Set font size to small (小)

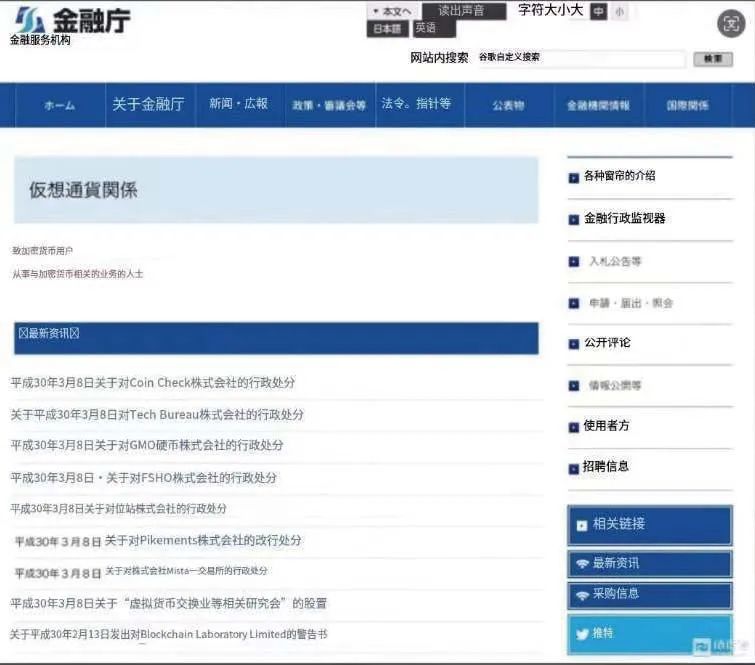620,11
